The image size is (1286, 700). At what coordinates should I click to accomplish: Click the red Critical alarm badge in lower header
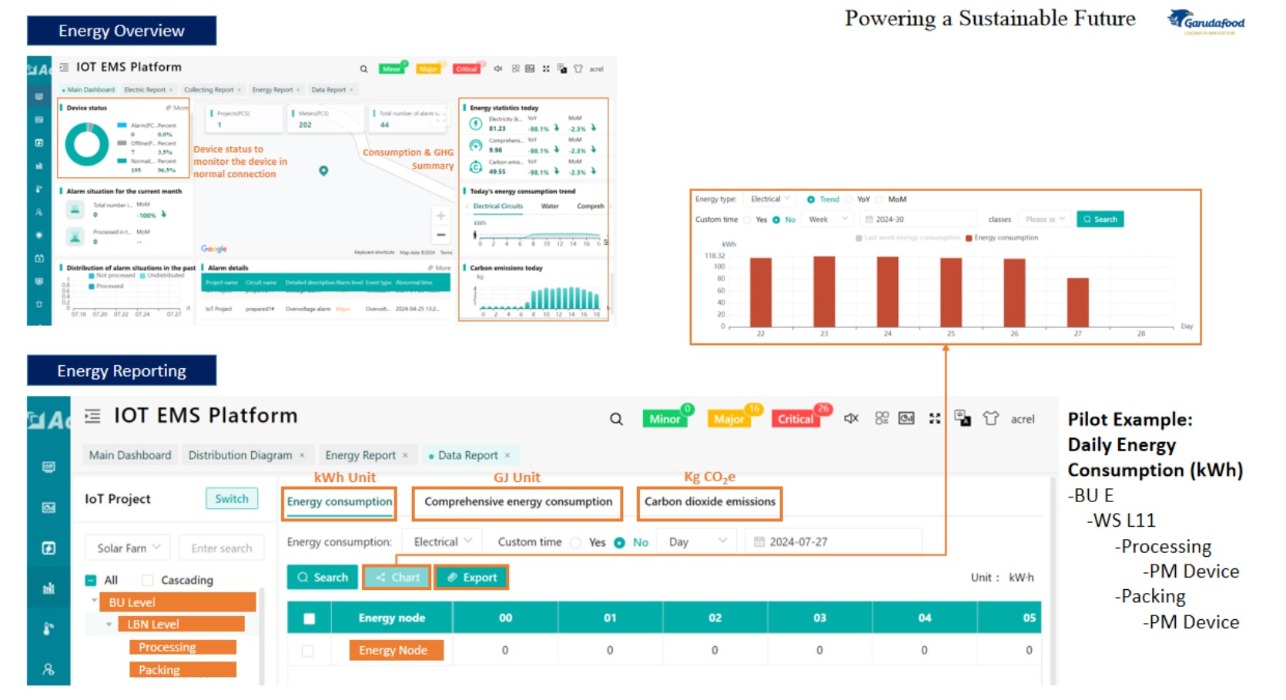coord(796,419)
